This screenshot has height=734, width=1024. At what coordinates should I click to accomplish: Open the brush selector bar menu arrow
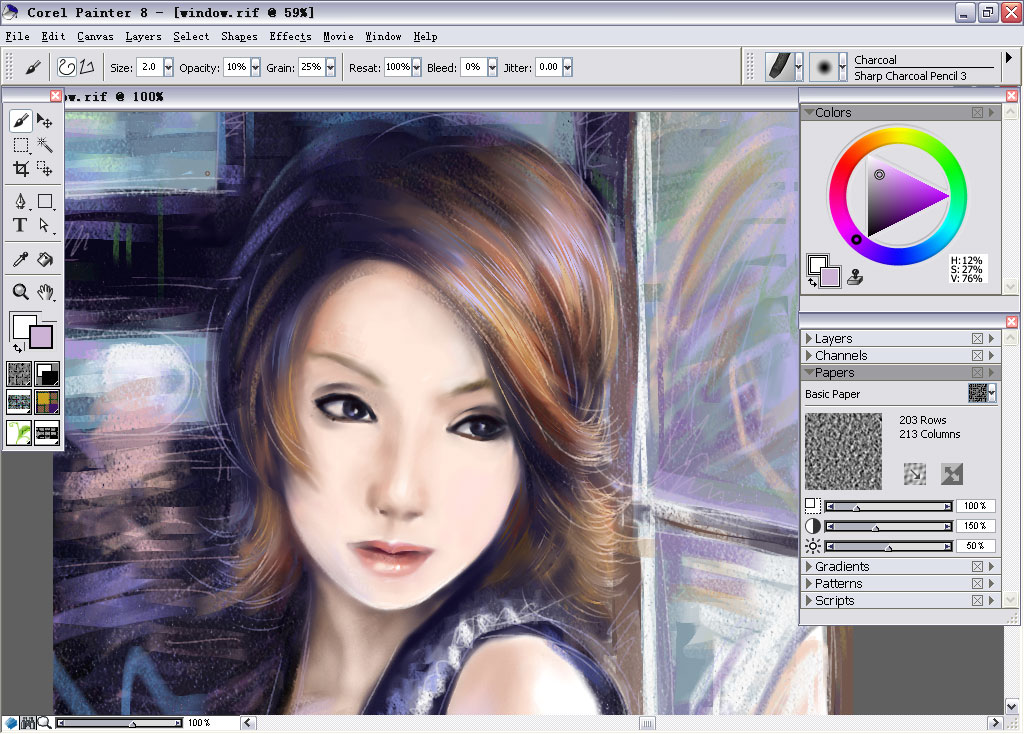[x=1008, y=58]
